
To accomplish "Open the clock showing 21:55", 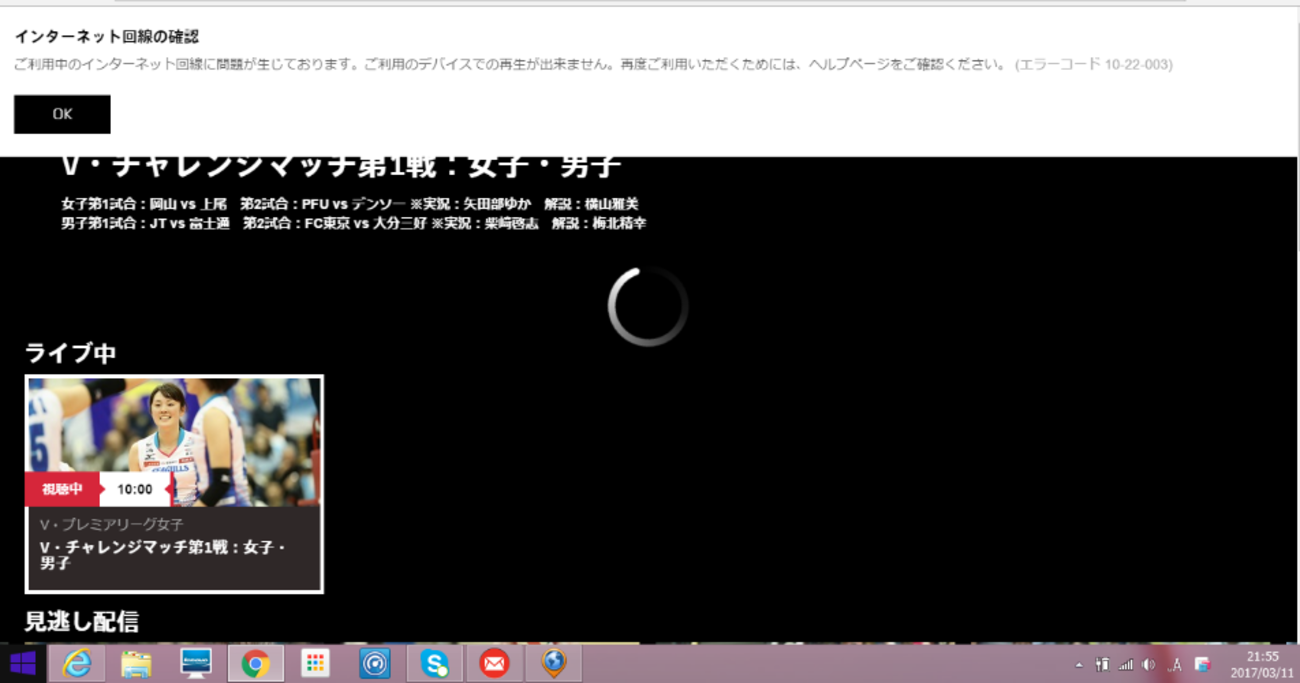I will click(x=1264, y=664).
